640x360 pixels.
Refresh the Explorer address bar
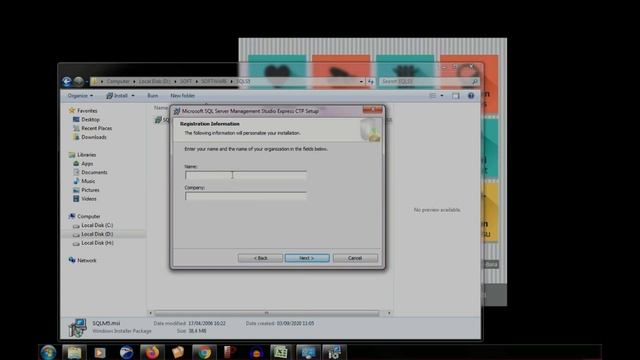point(371,82)
